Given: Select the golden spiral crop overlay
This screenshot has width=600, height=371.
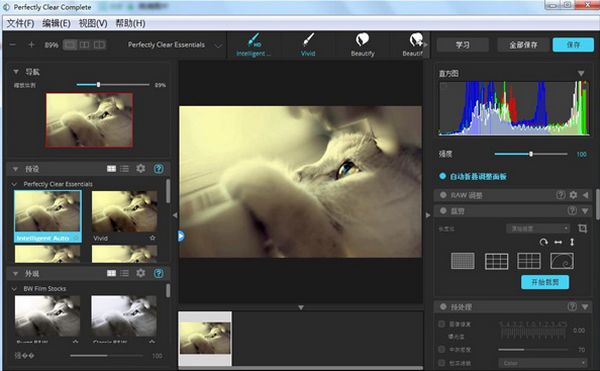Looking at the screenshot, I should [x=562, y=261].
